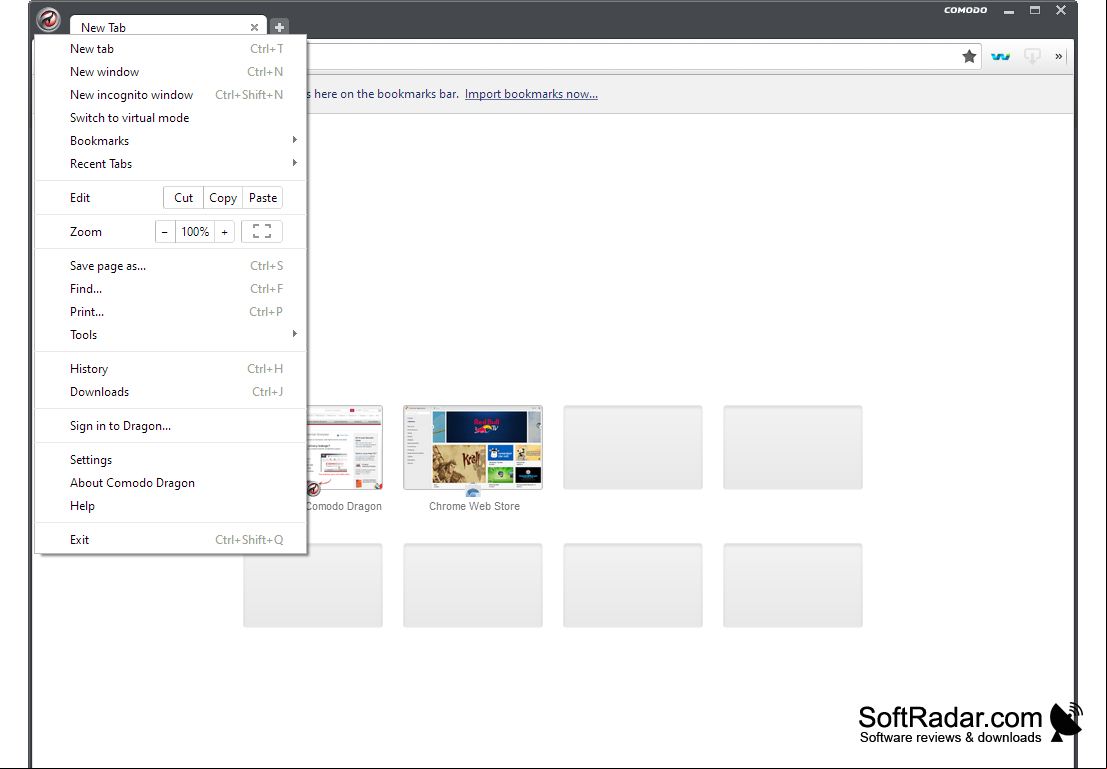Open Help menu entry
Screen dimensions: 1107x769
click(171, 506)
